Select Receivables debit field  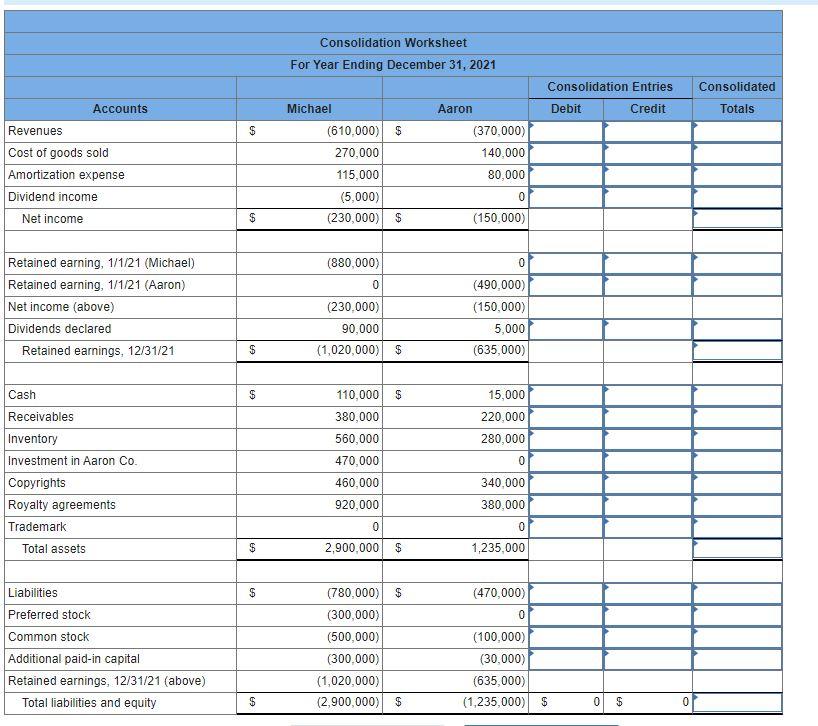tap(566, 417)
